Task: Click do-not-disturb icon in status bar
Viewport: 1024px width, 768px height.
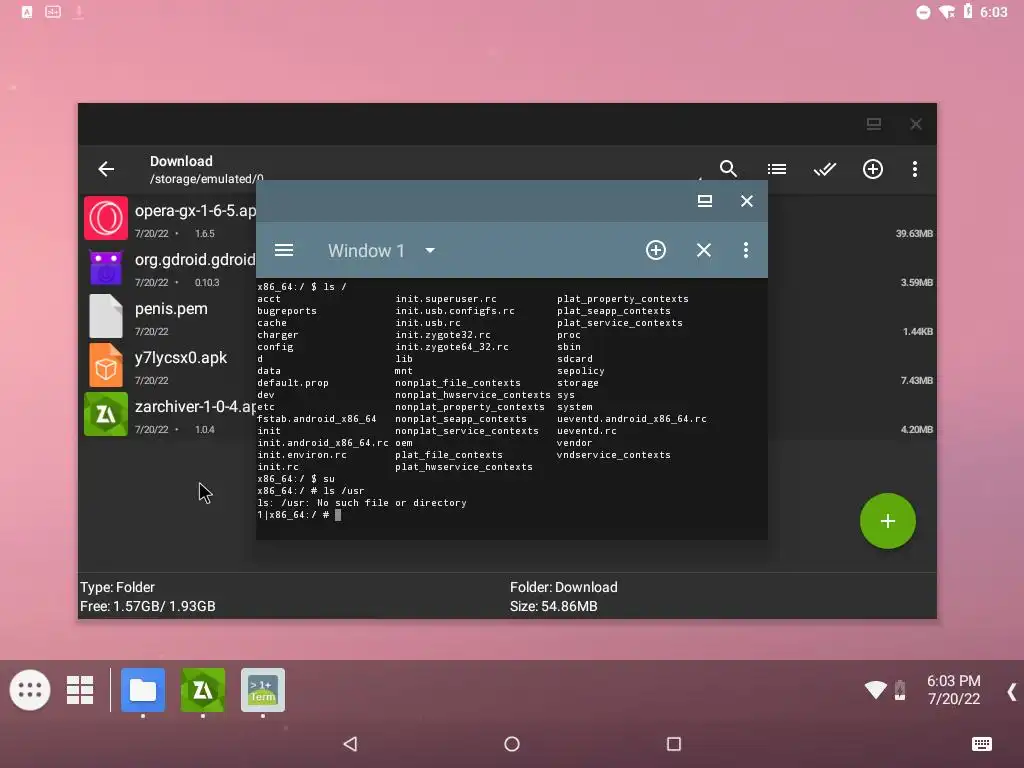Action: (x=923, y=12)
